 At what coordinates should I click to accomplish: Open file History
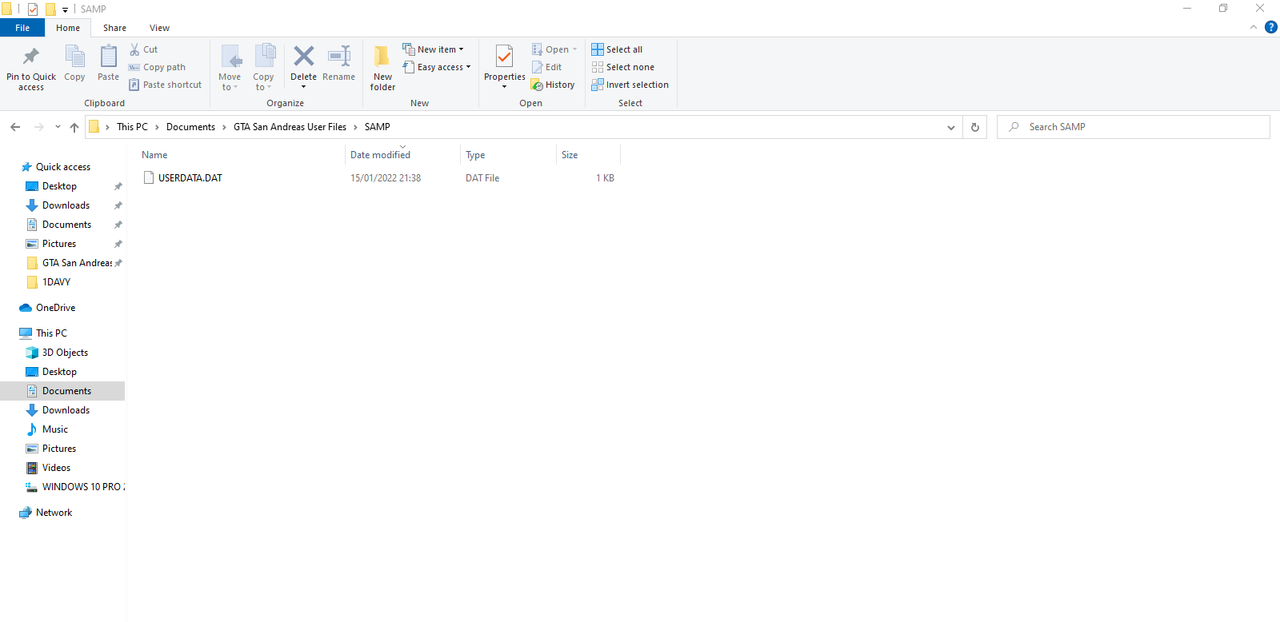tap(553, 85)
